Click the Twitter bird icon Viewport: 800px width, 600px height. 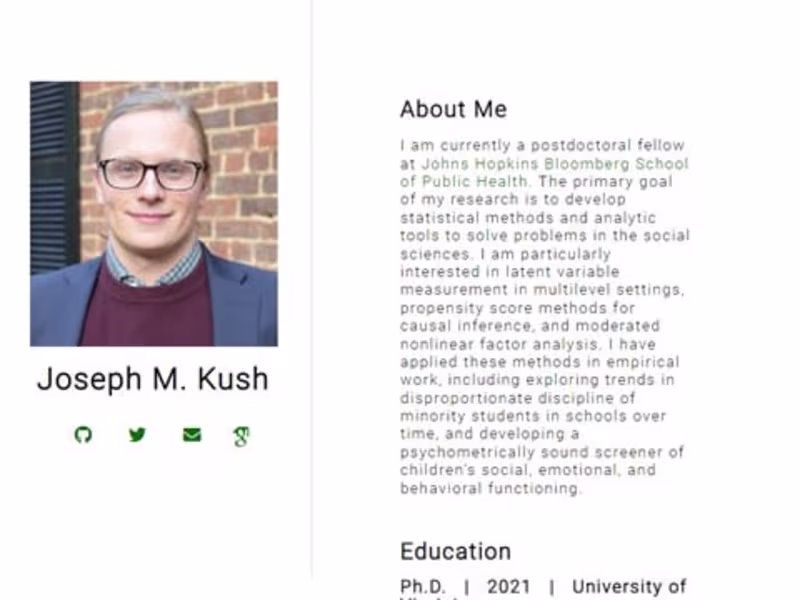pos(137,435)
